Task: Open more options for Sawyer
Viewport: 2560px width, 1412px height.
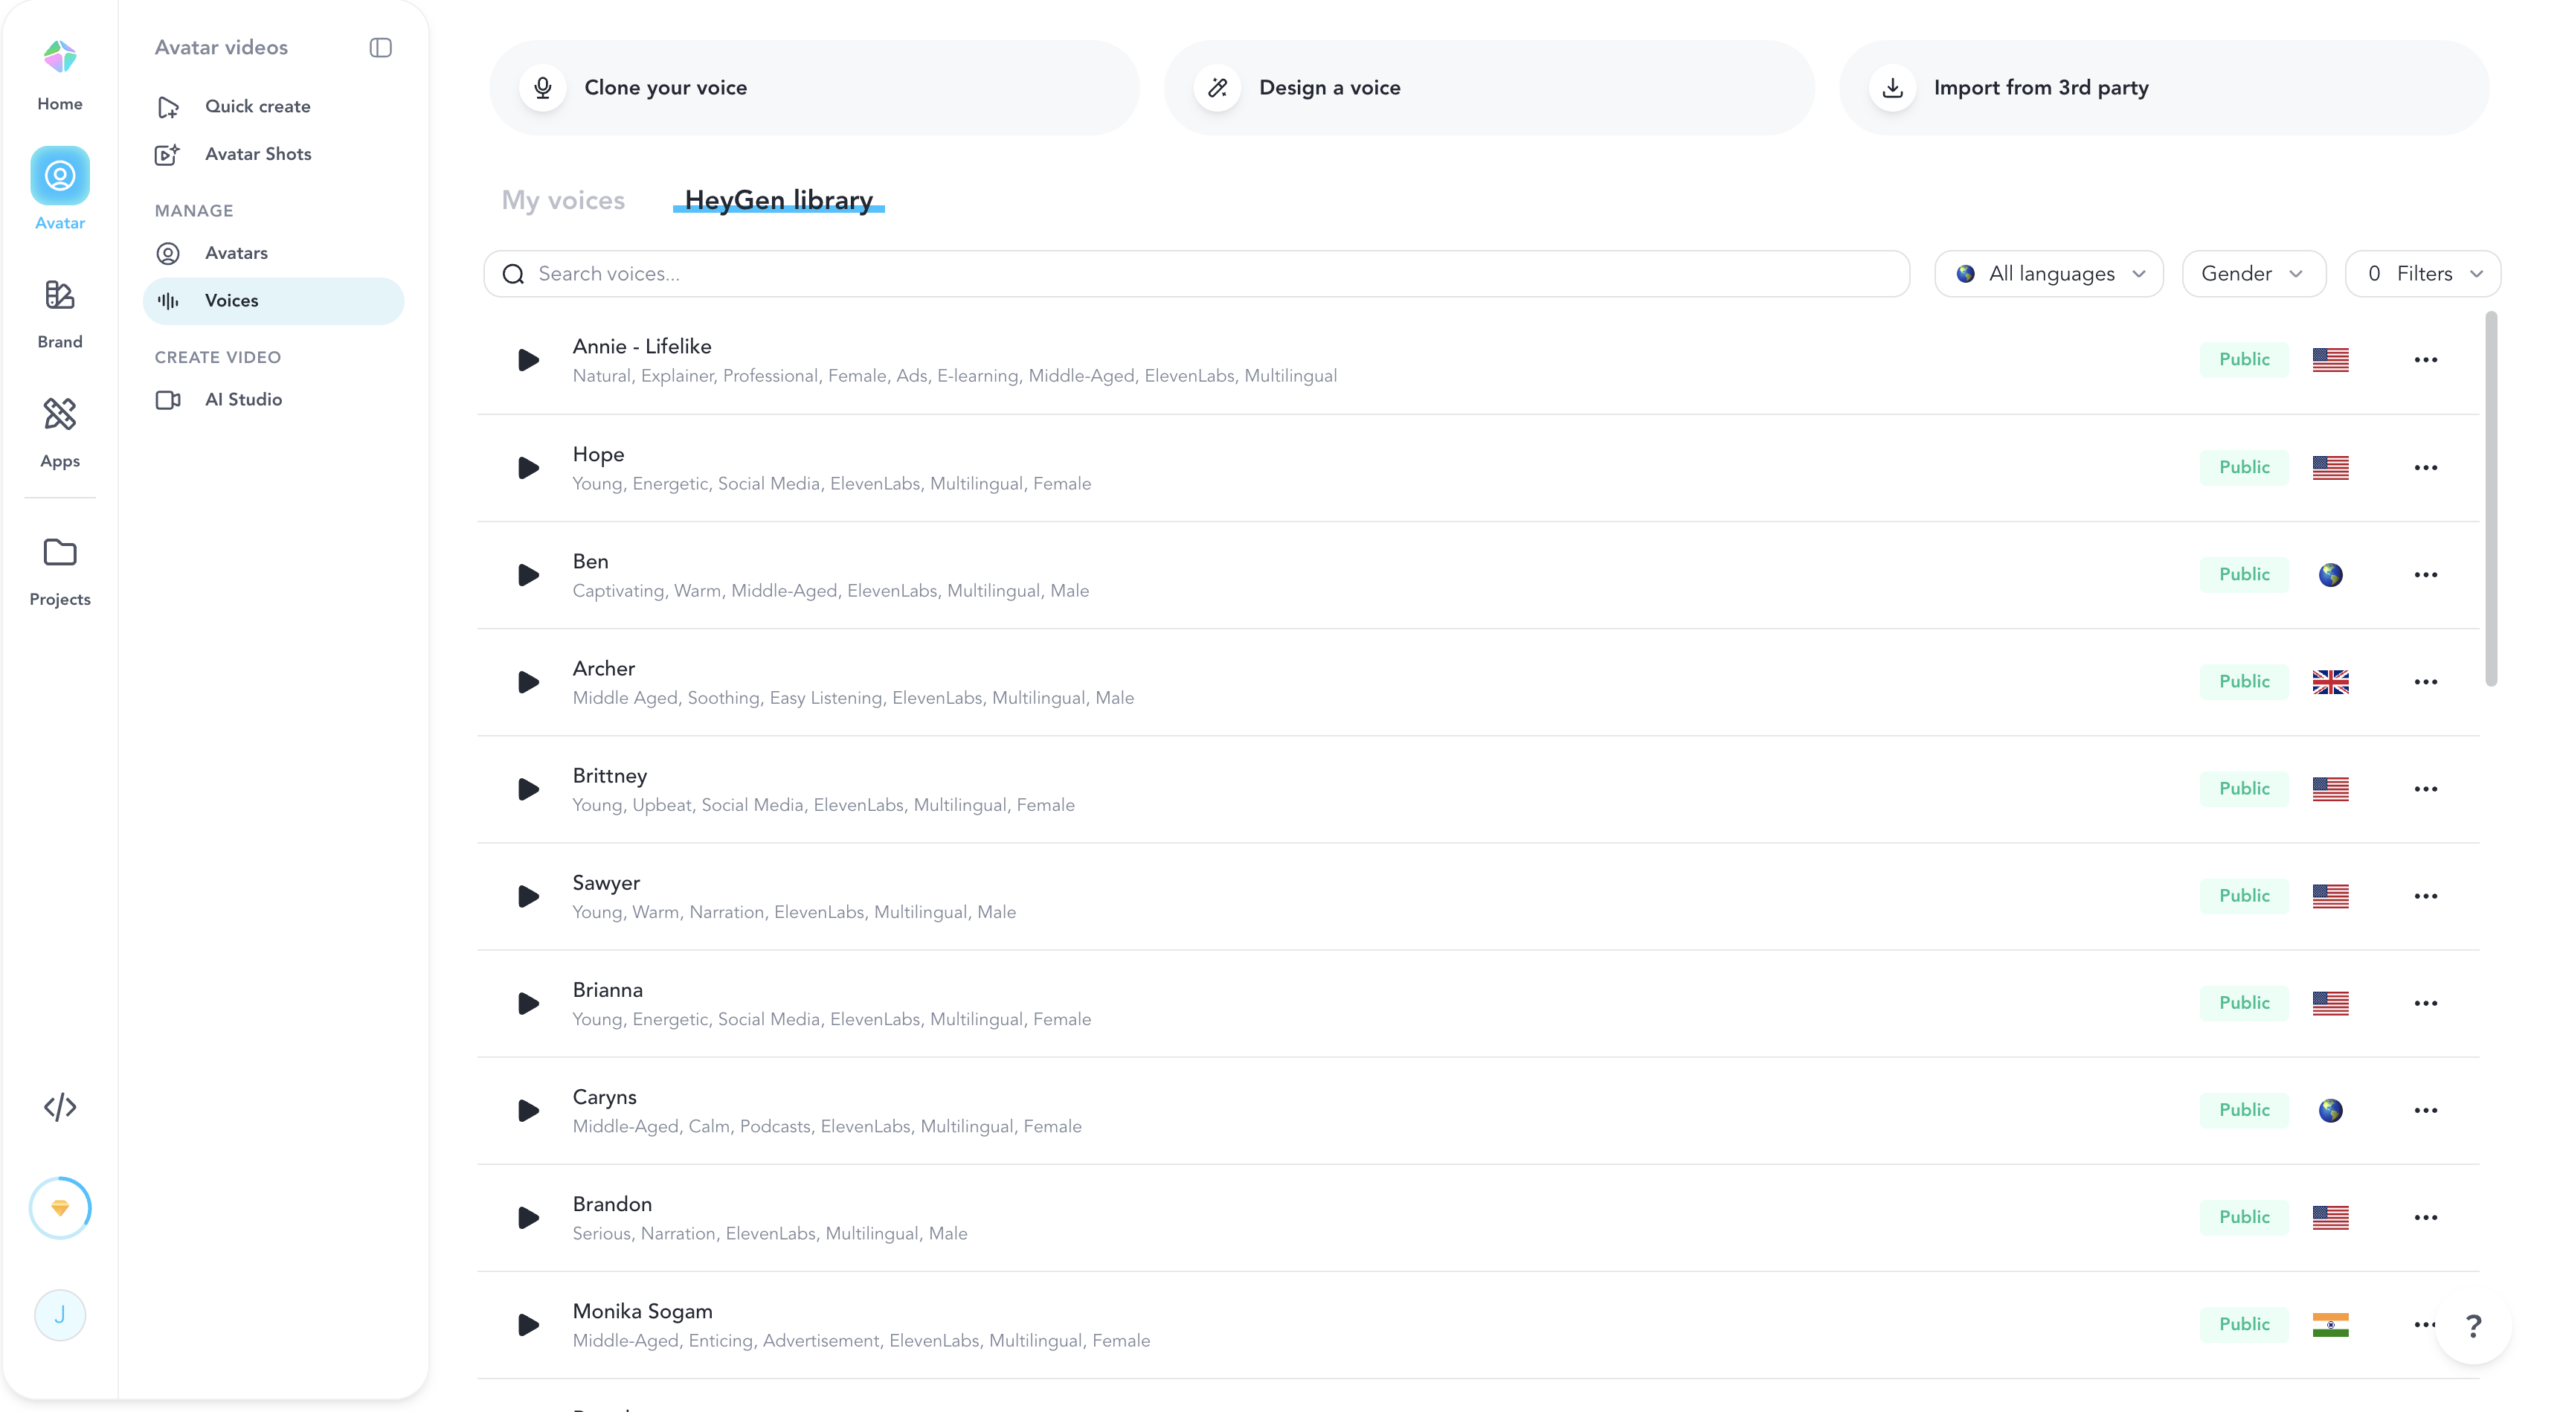Action: tap(2425, 896)
